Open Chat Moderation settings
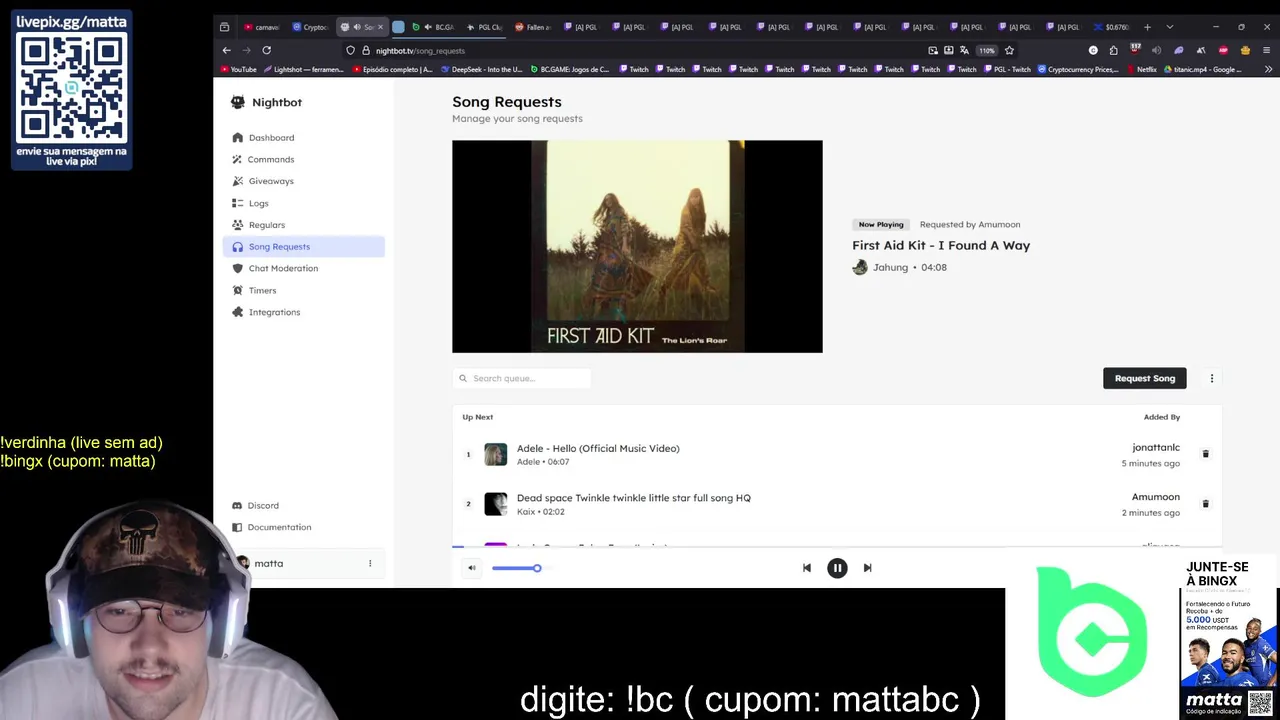This screenshot has width=1280, height=720. point(303,268)
